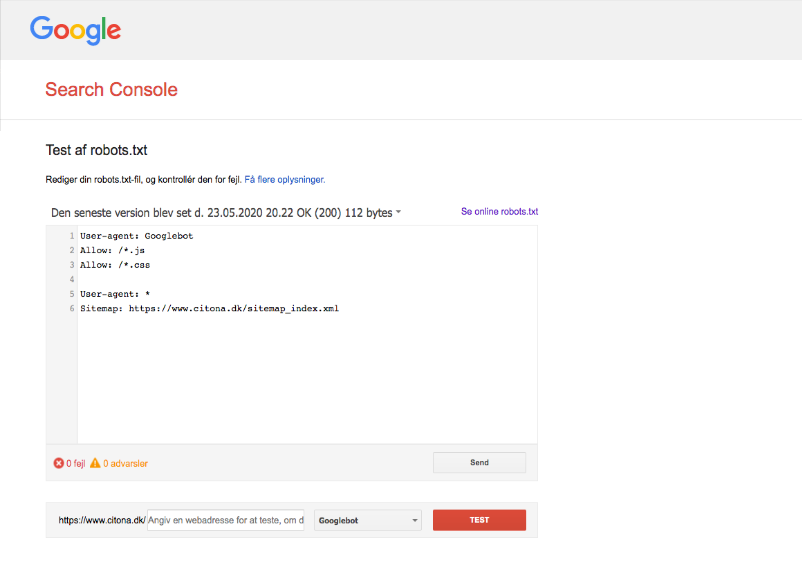
Task: Open the Googlebot user-agent dropdown
Action: [368, 521]
